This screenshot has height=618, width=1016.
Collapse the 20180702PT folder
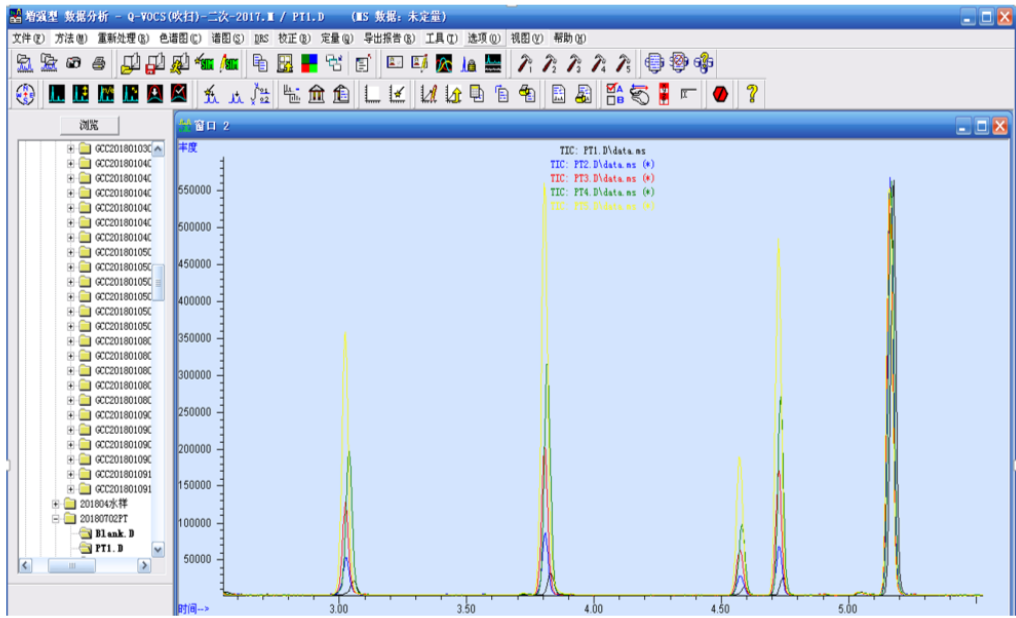pos(56,519)
